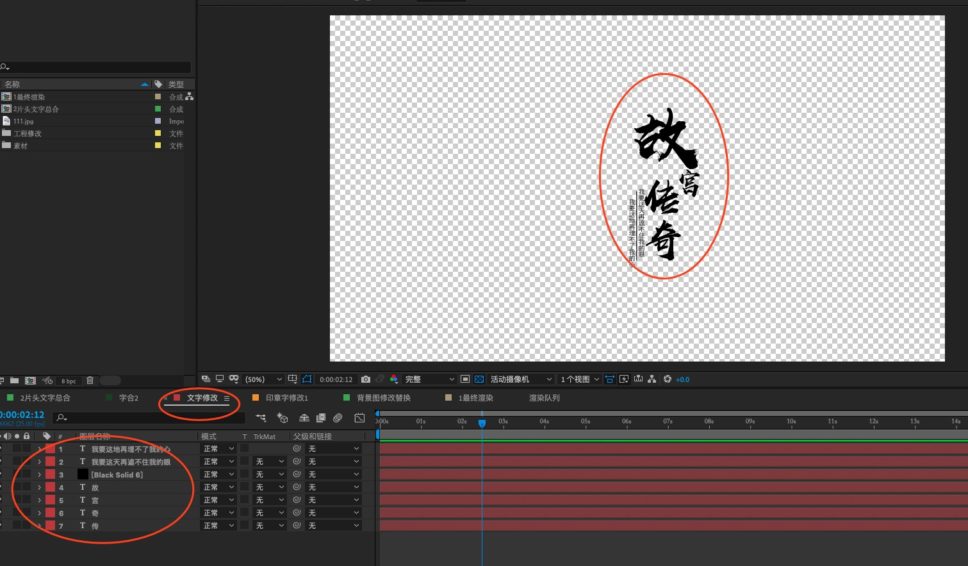Click the always preview this view icon
Image resolution: width=968 pixels, height=566 pixels.
(x=205, y=379)
